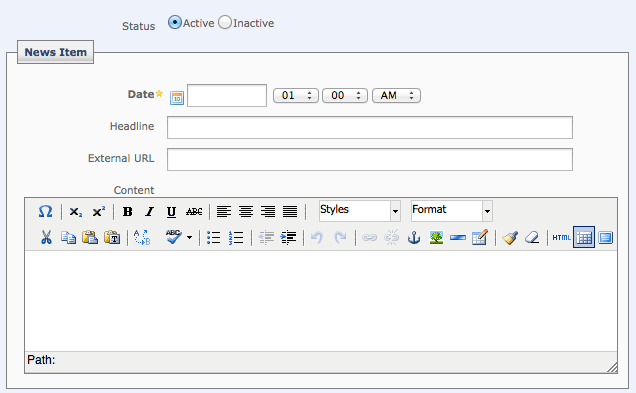Undo the last edit
This screenshot has height=393, width=636.
point(317,237)
